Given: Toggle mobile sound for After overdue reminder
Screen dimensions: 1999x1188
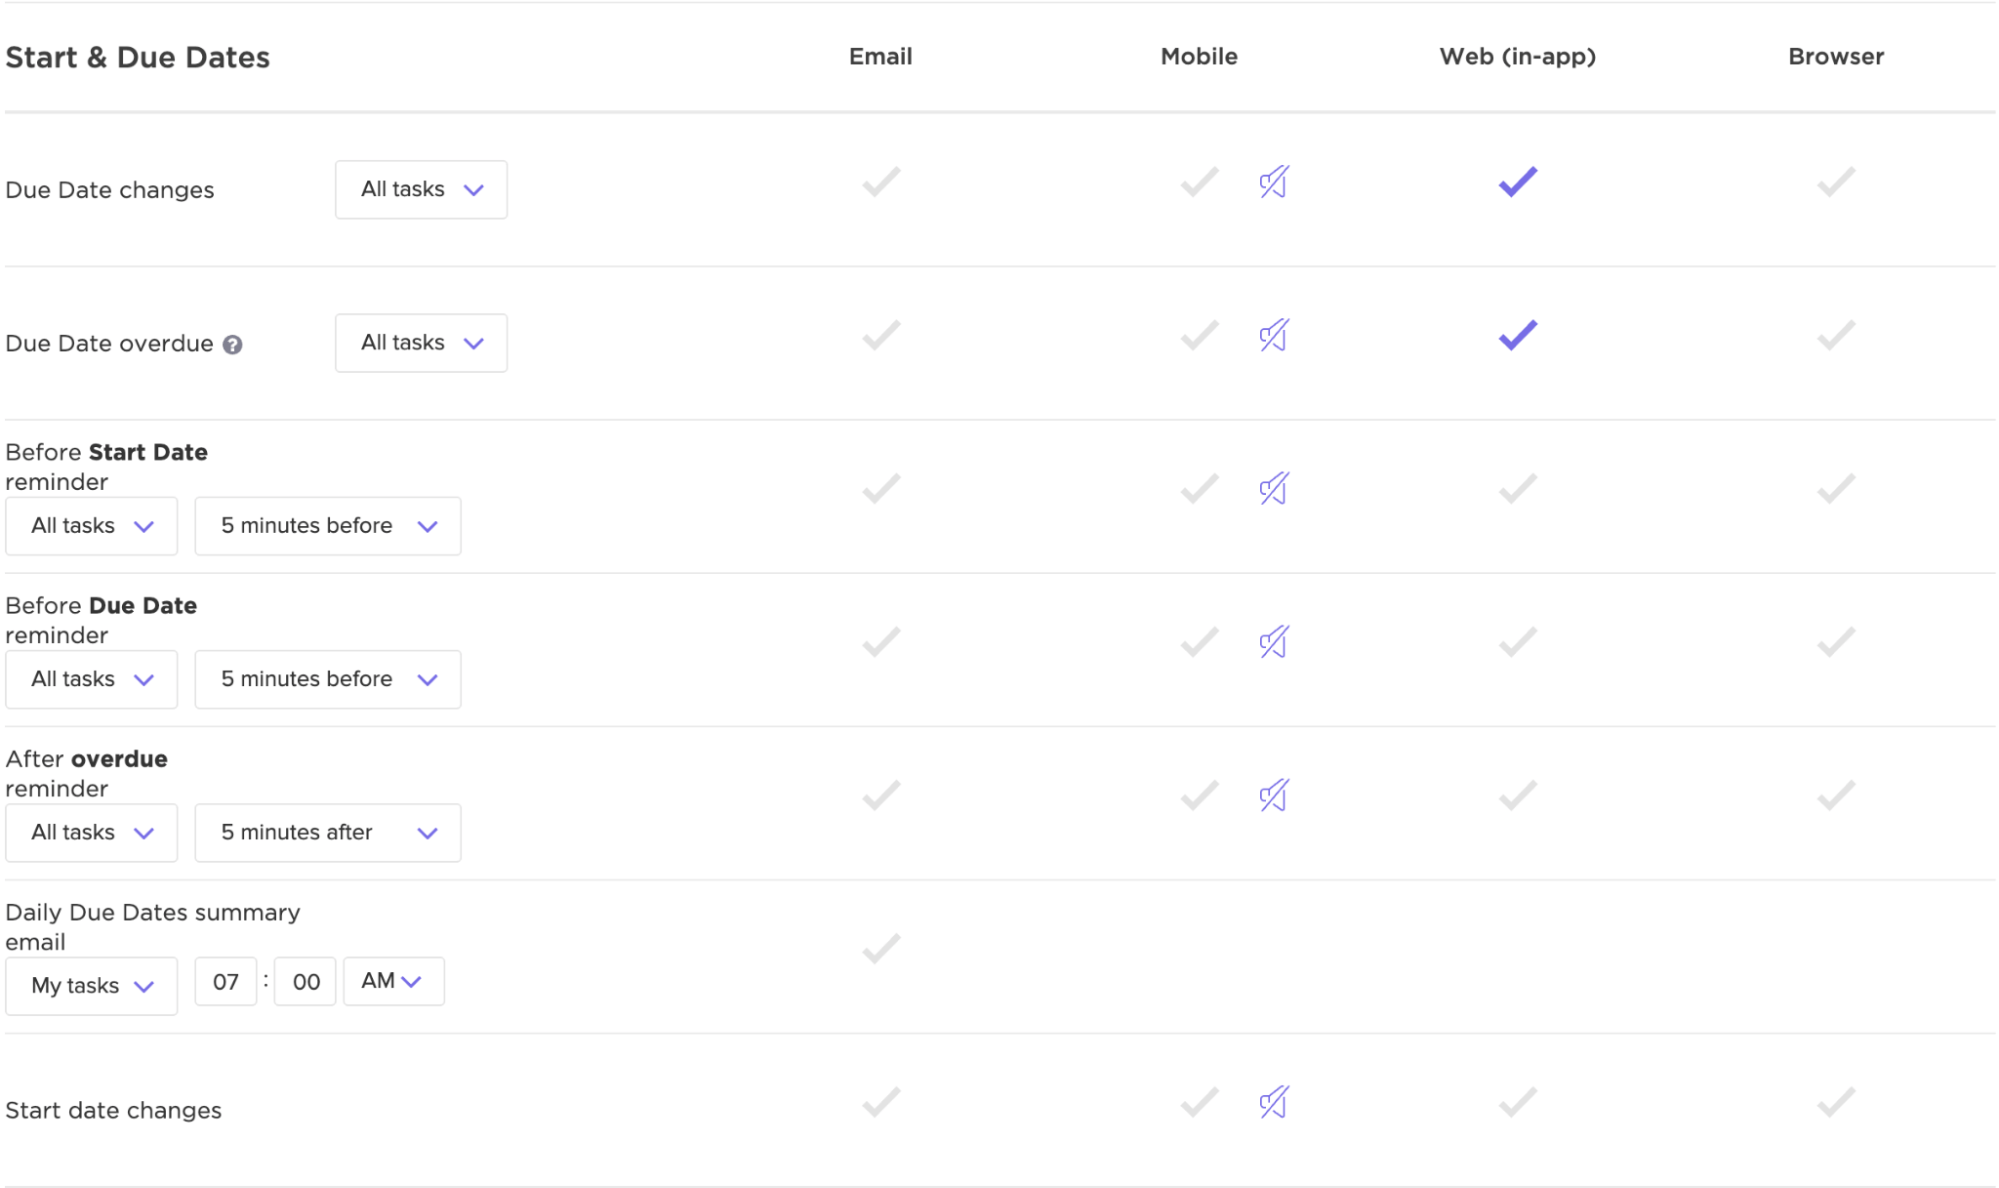Looking at the screenshot, I should [x=1273, y=796].
